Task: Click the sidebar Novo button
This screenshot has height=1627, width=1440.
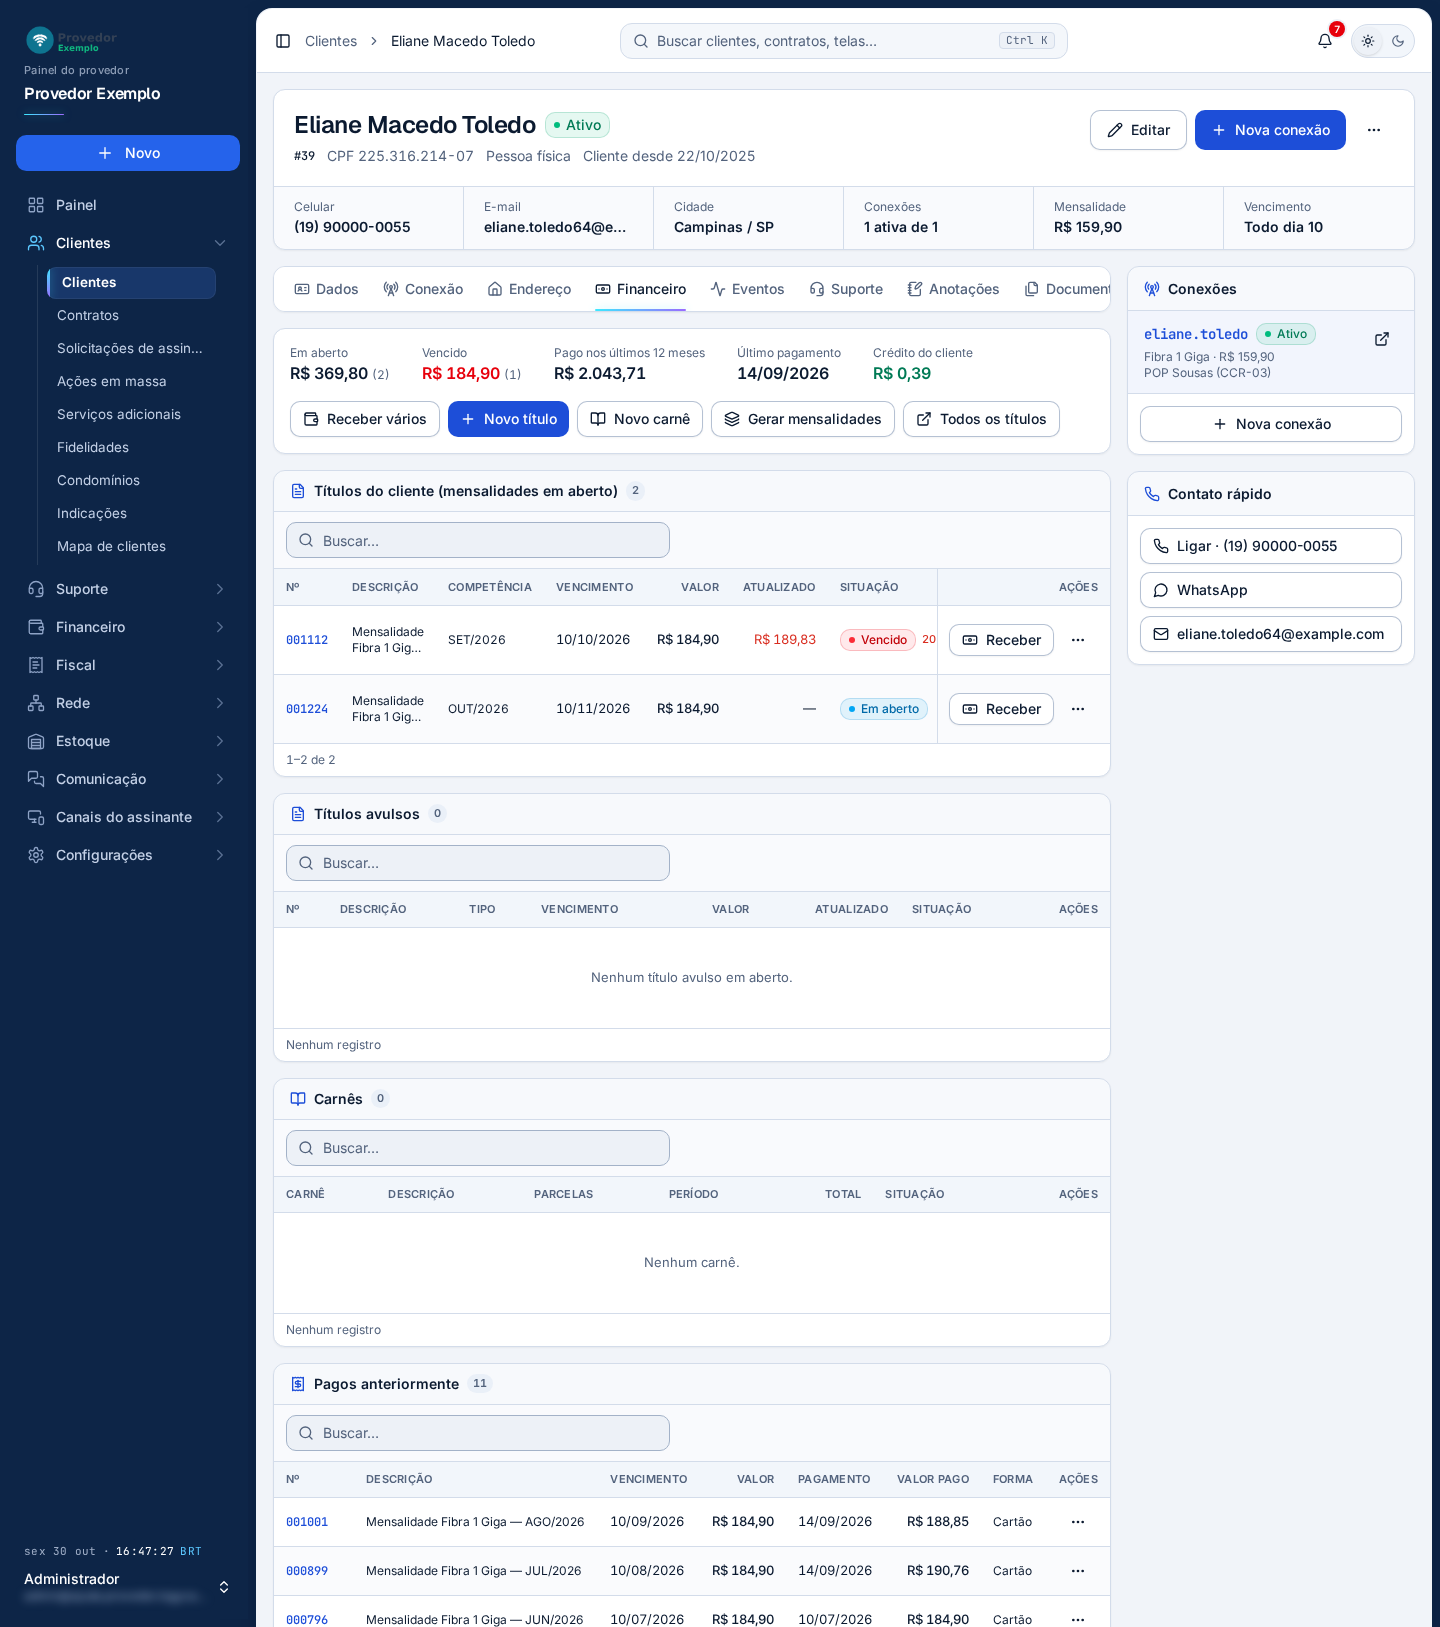Action: [128, 153]
